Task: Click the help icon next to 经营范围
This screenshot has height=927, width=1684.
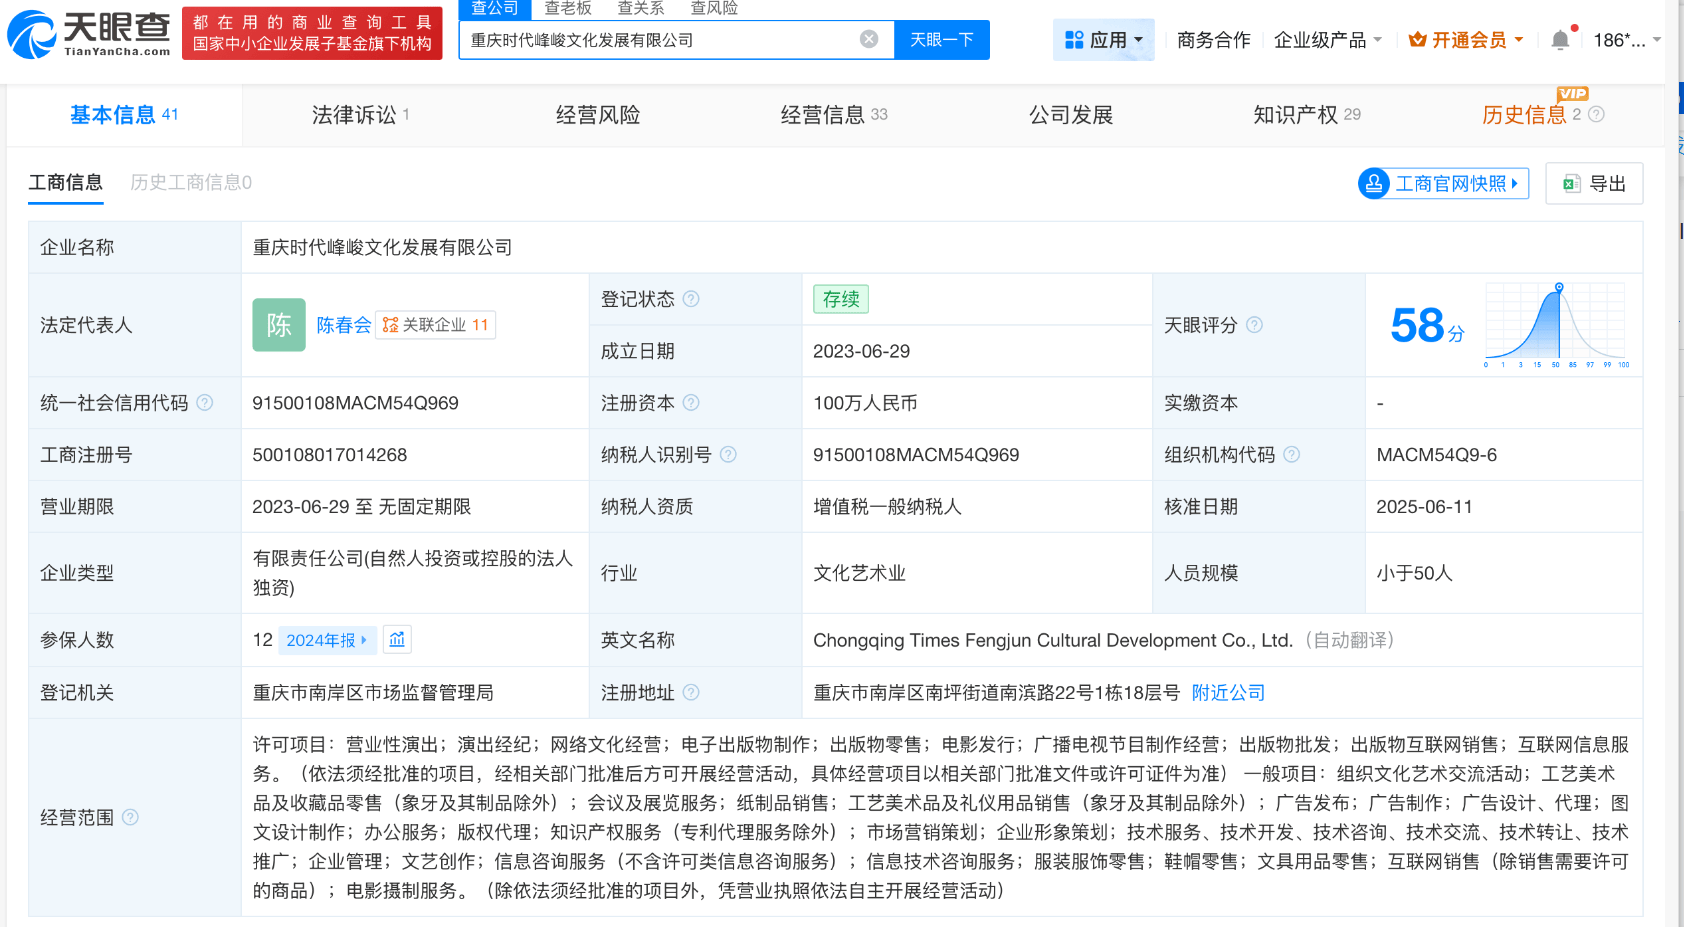Action: (x=130, y=817)
